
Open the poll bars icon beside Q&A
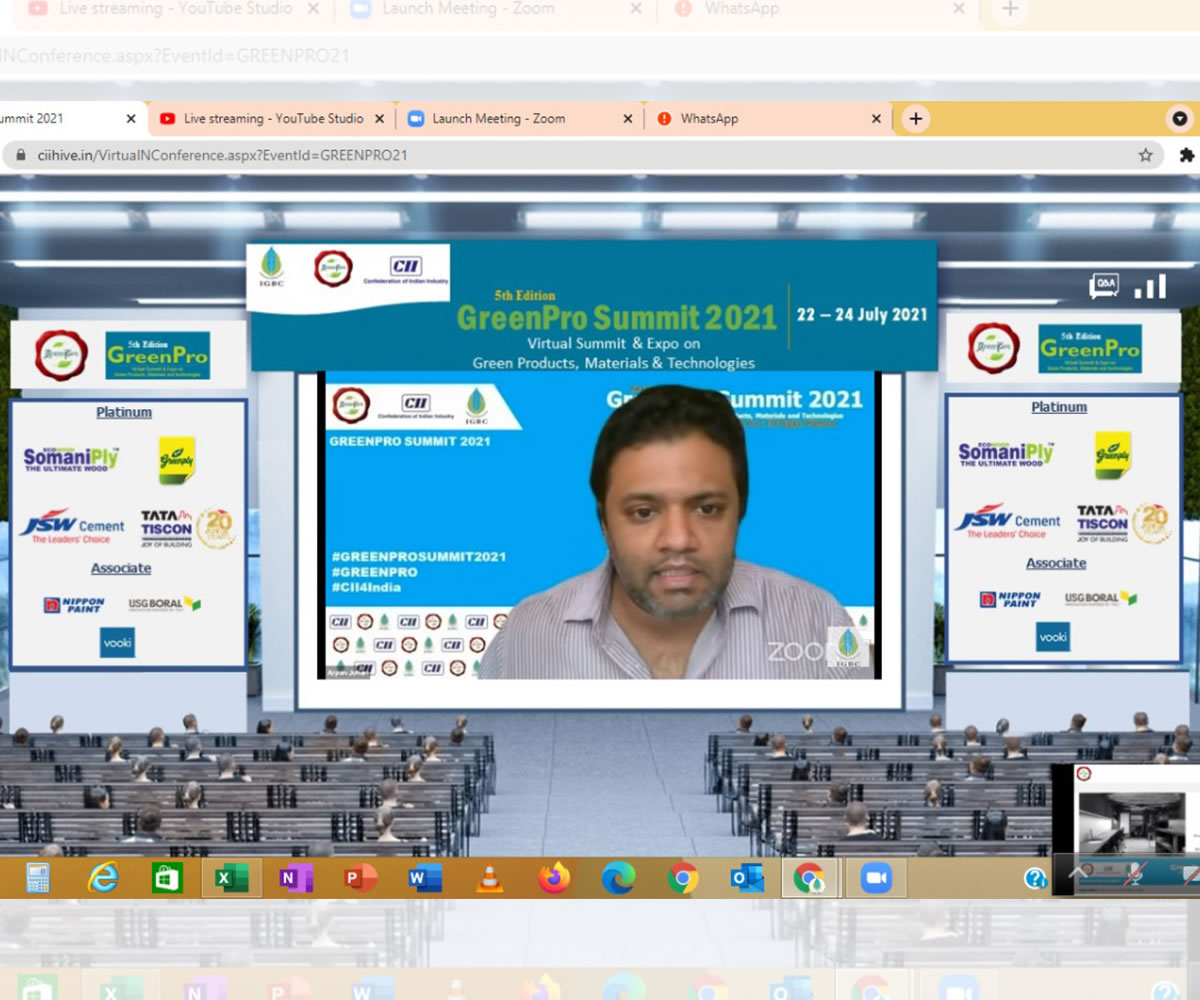[1150, 286]
